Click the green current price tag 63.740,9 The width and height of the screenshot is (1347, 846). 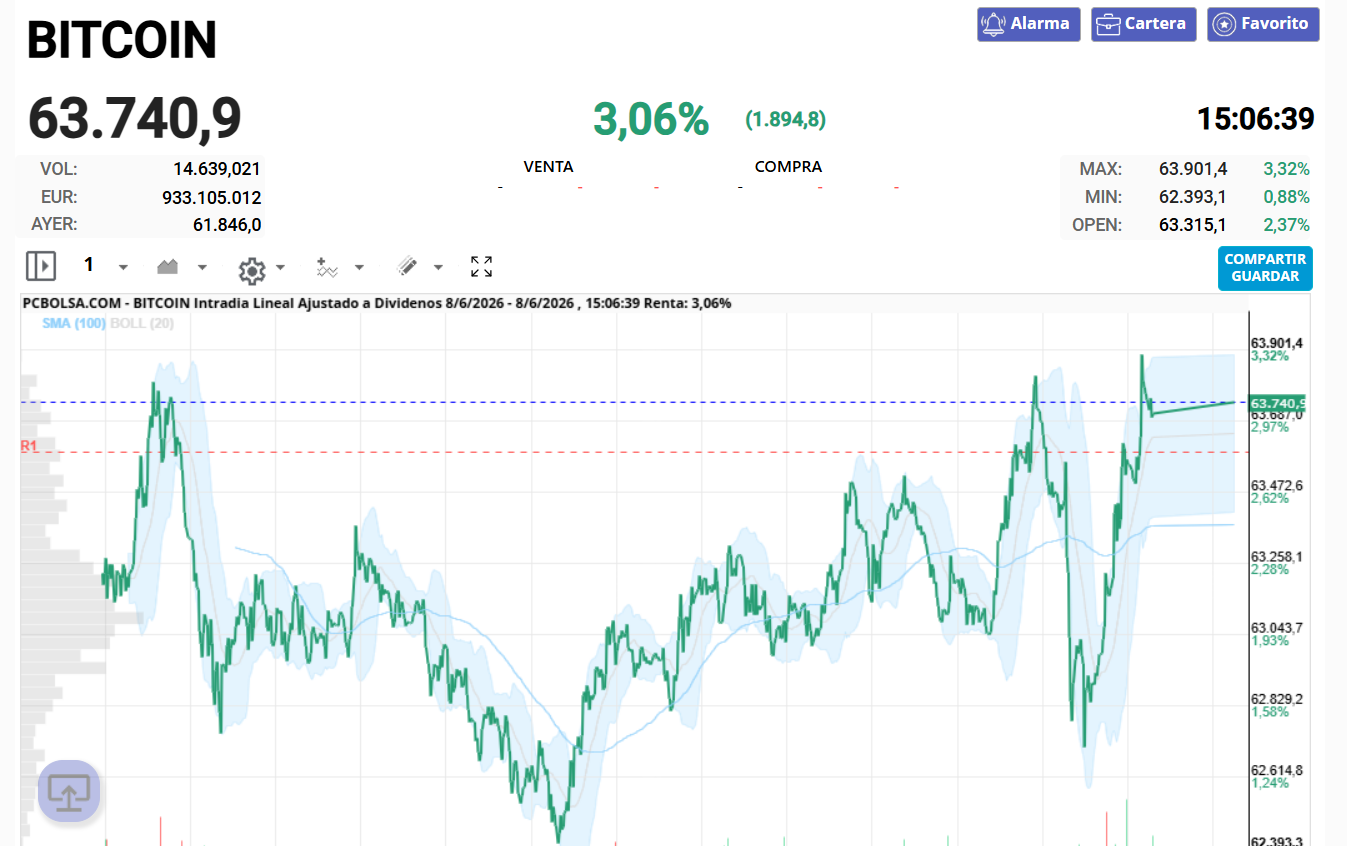1277,403
